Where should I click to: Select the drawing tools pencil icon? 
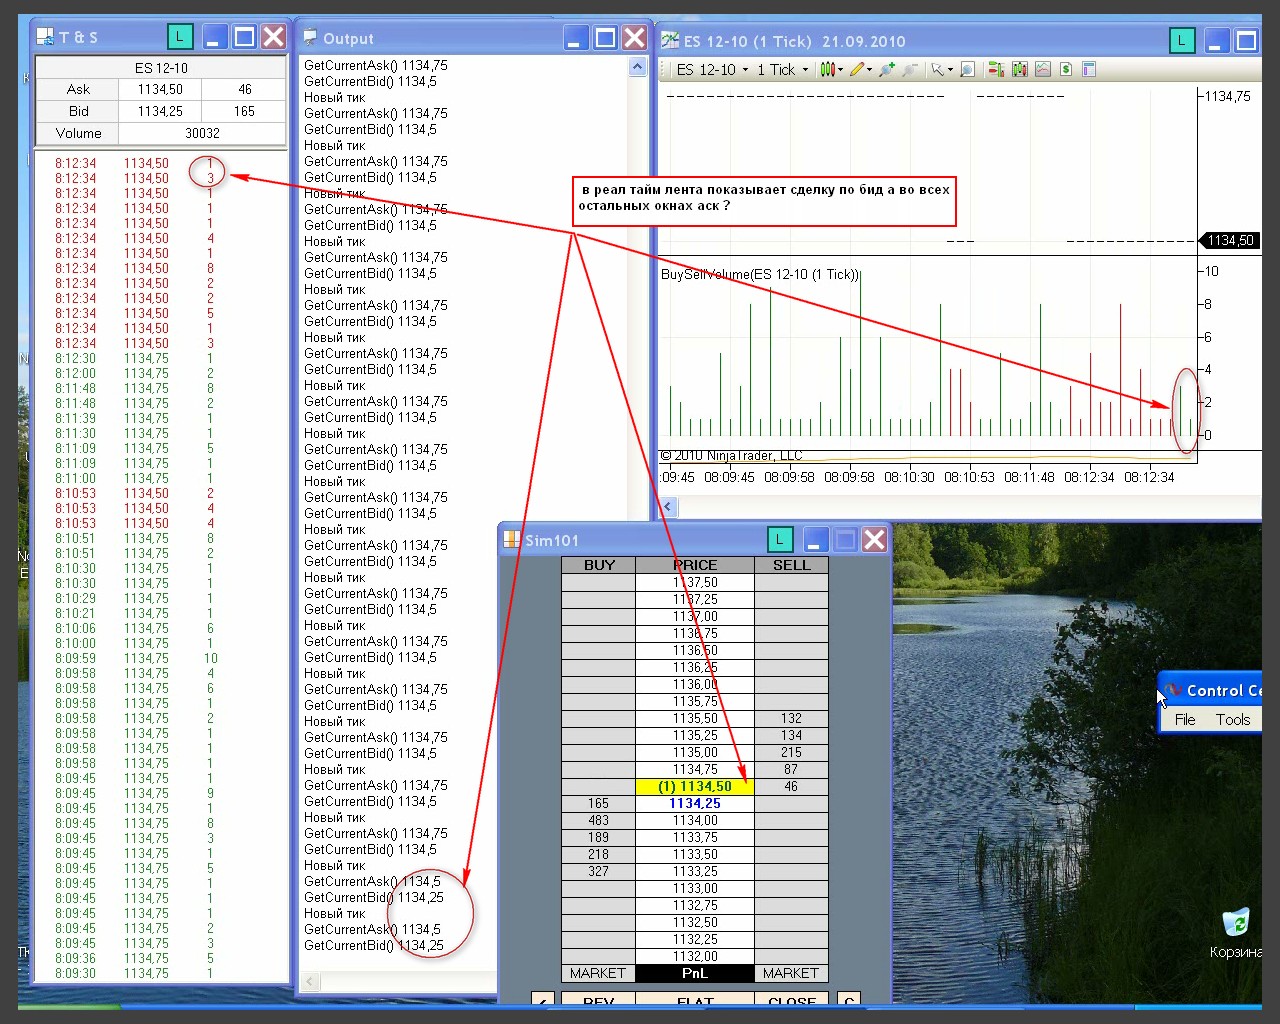[x=857, y=70]
